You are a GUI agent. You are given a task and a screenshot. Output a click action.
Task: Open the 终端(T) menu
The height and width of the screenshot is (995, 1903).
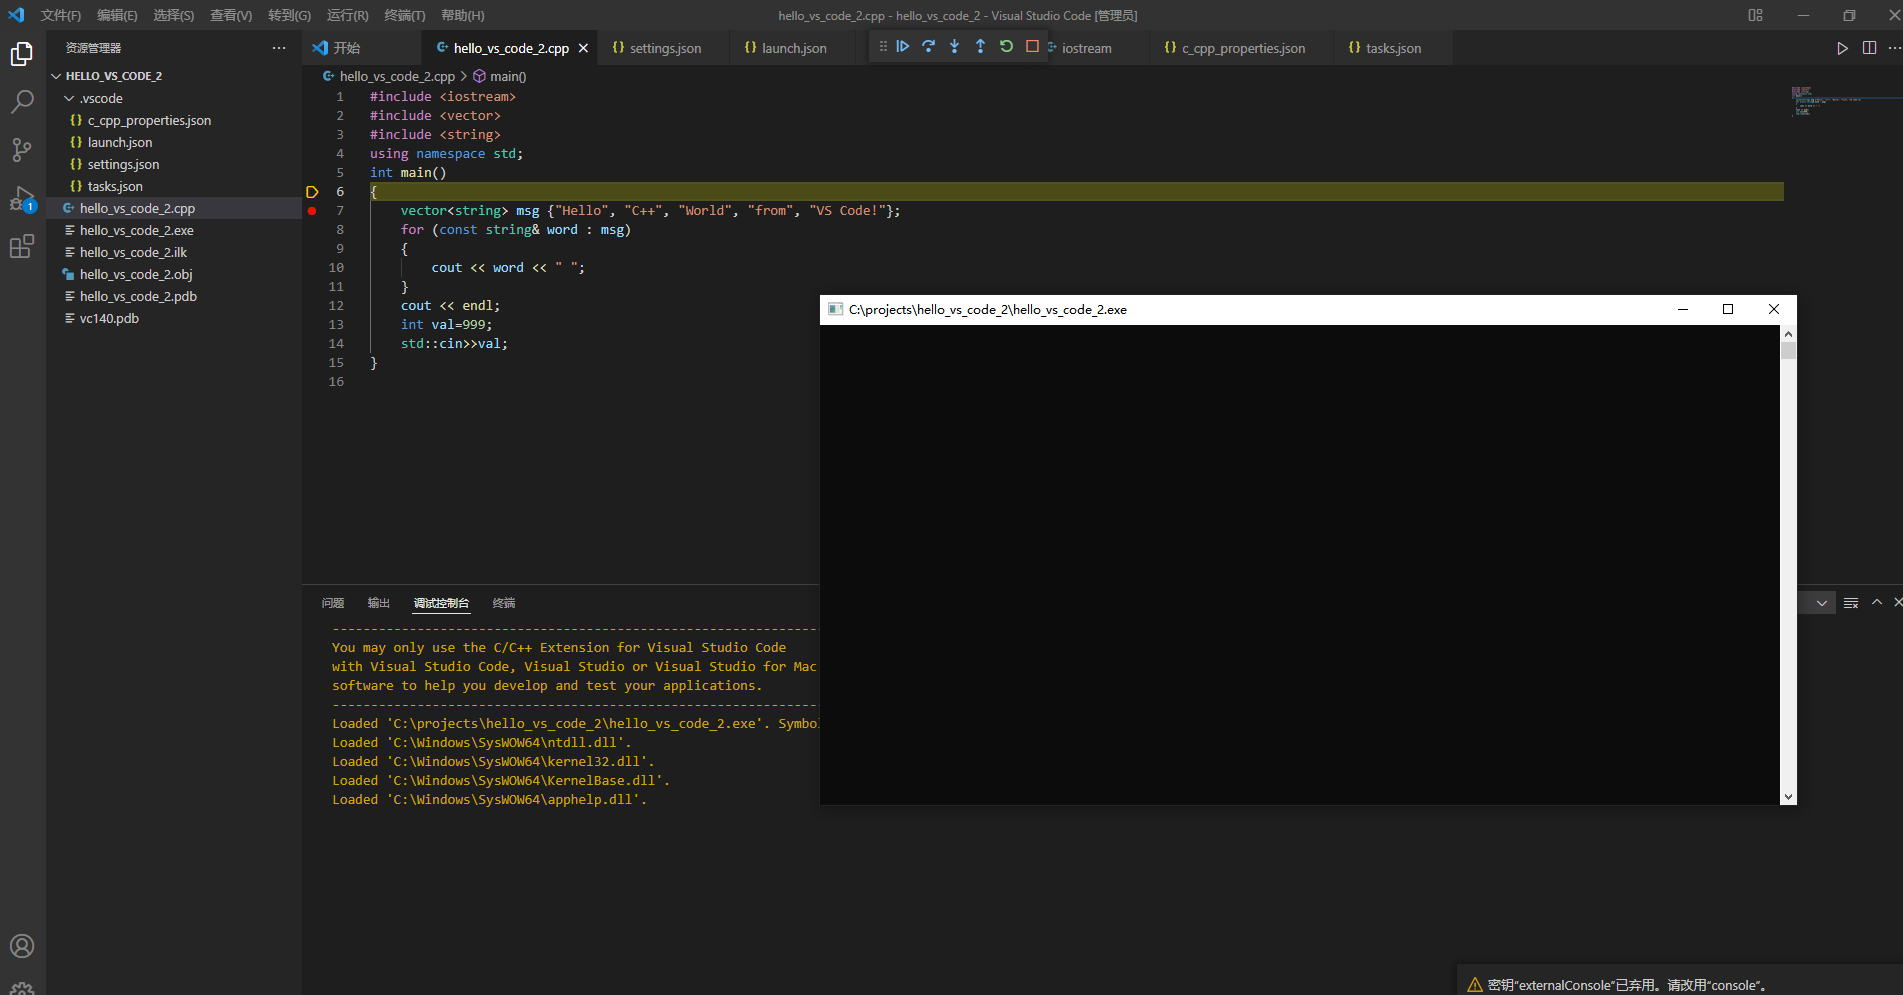click(x=405, y=15)
